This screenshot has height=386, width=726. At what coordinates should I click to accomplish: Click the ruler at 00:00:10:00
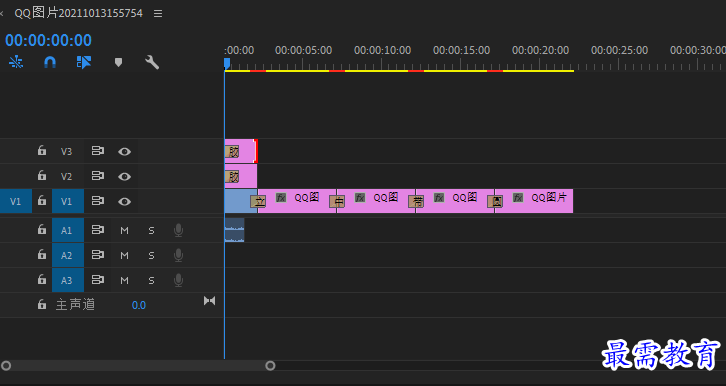pyautogui.click(x=382, y=50)
